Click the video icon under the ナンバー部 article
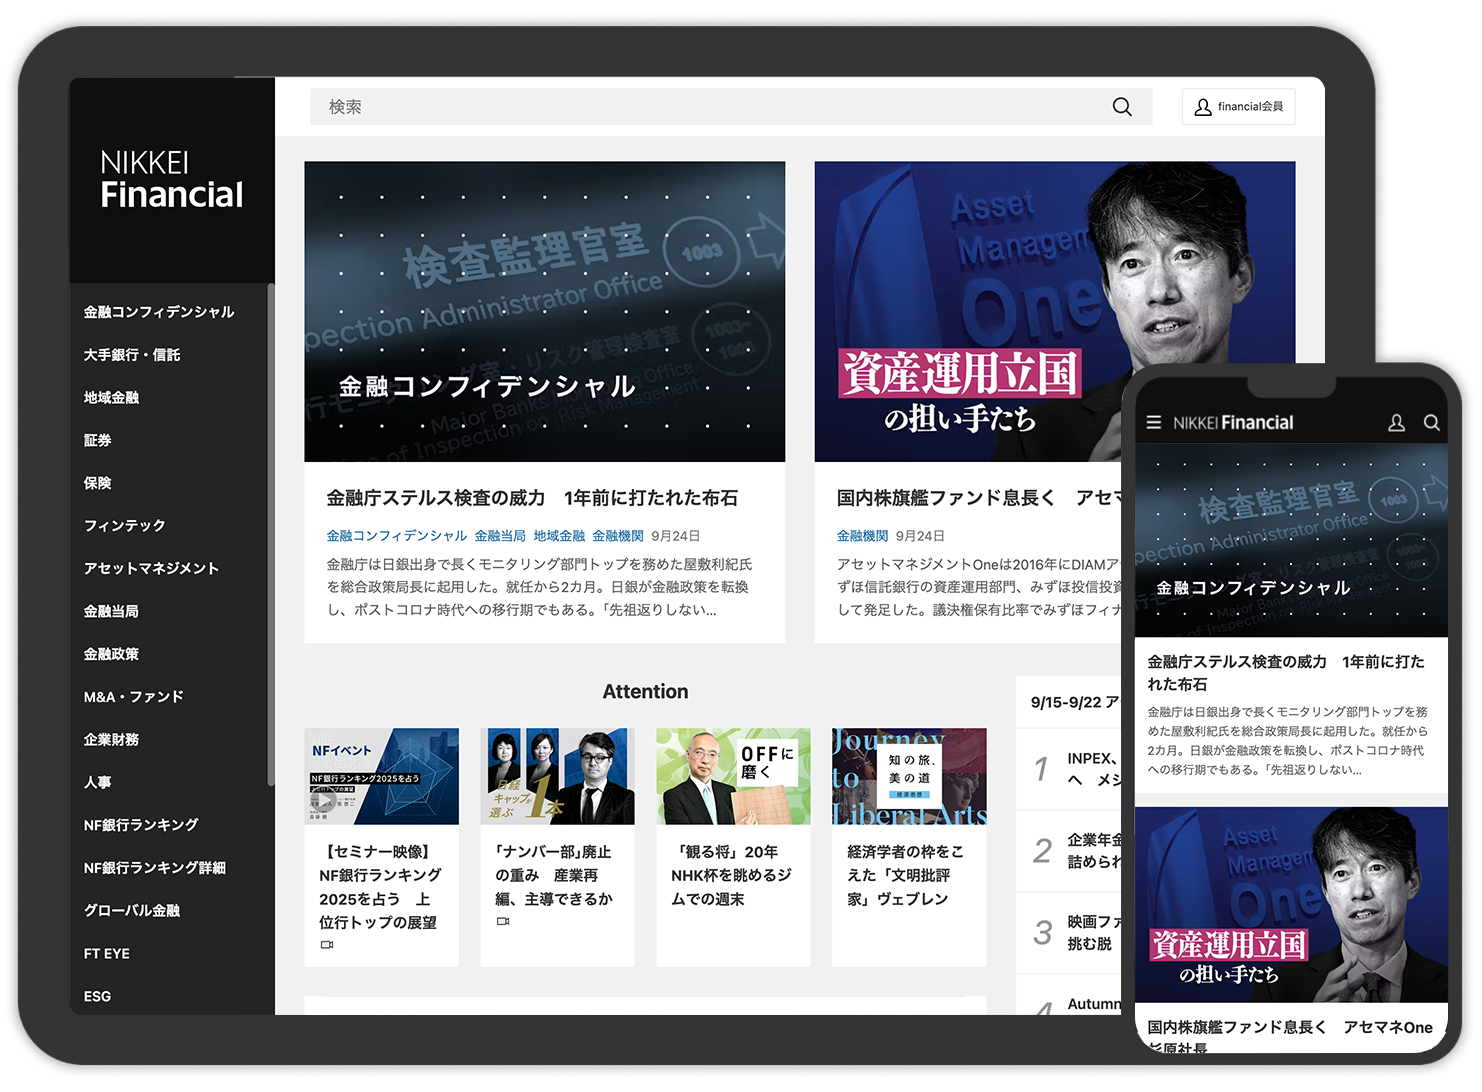 [502, 922]
